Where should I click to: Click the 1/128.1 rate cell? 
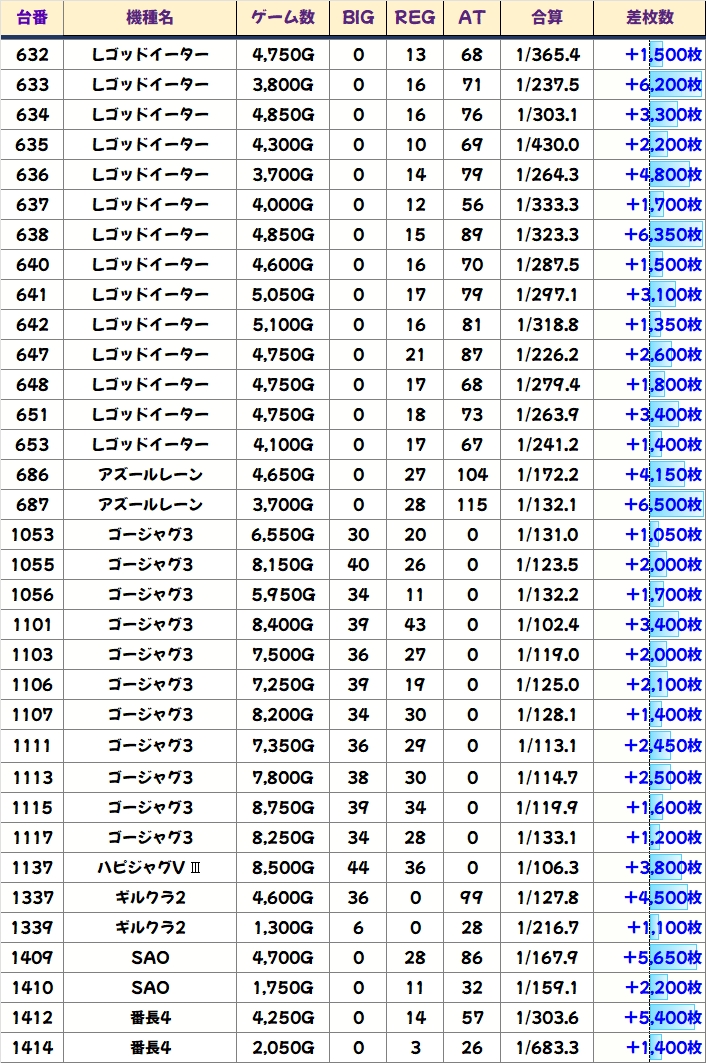click(547, 715)
